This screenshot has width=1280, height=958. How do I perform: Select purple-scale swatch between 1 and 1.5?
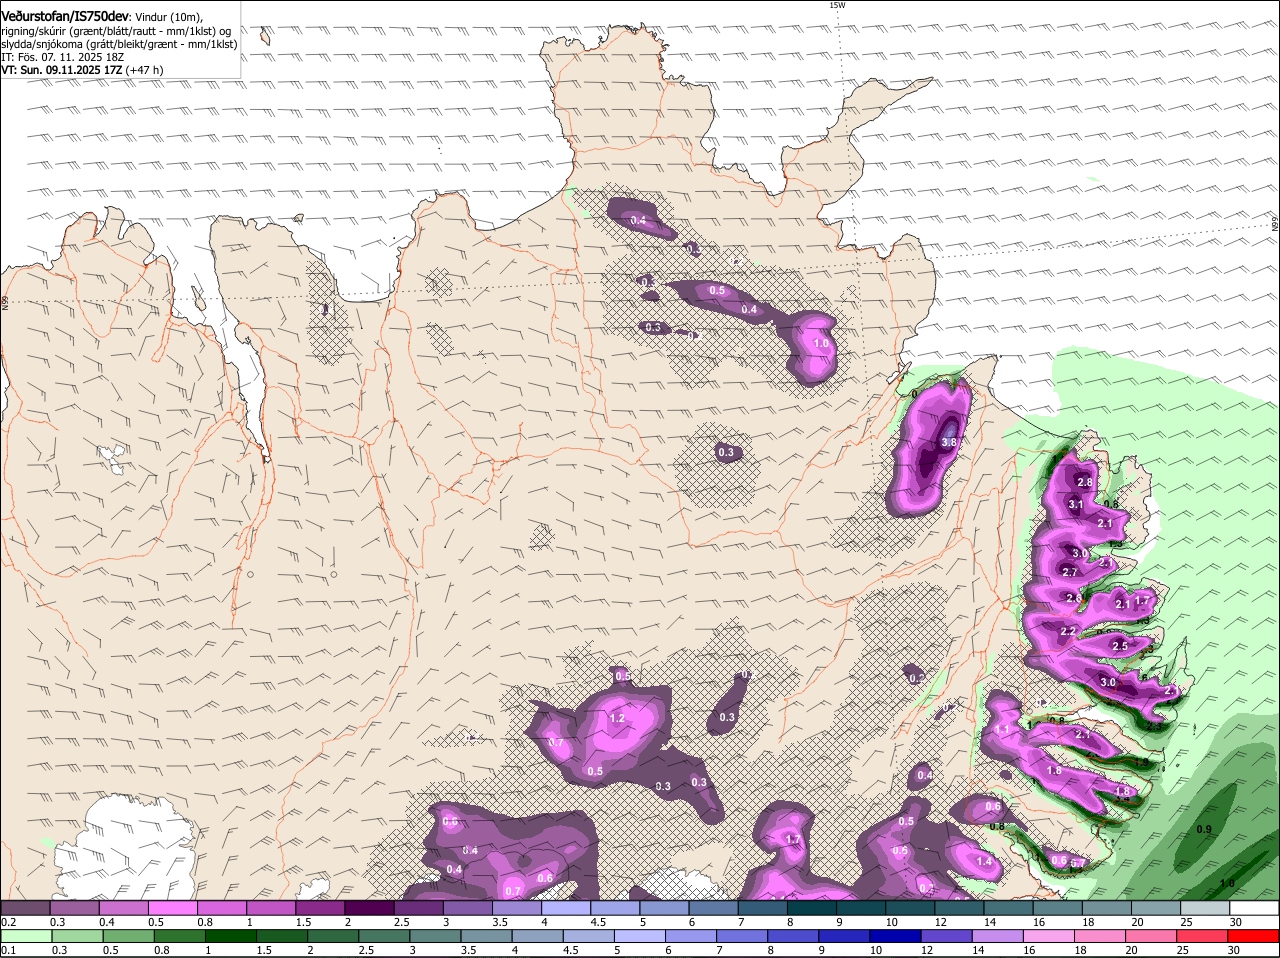point(271,908)
